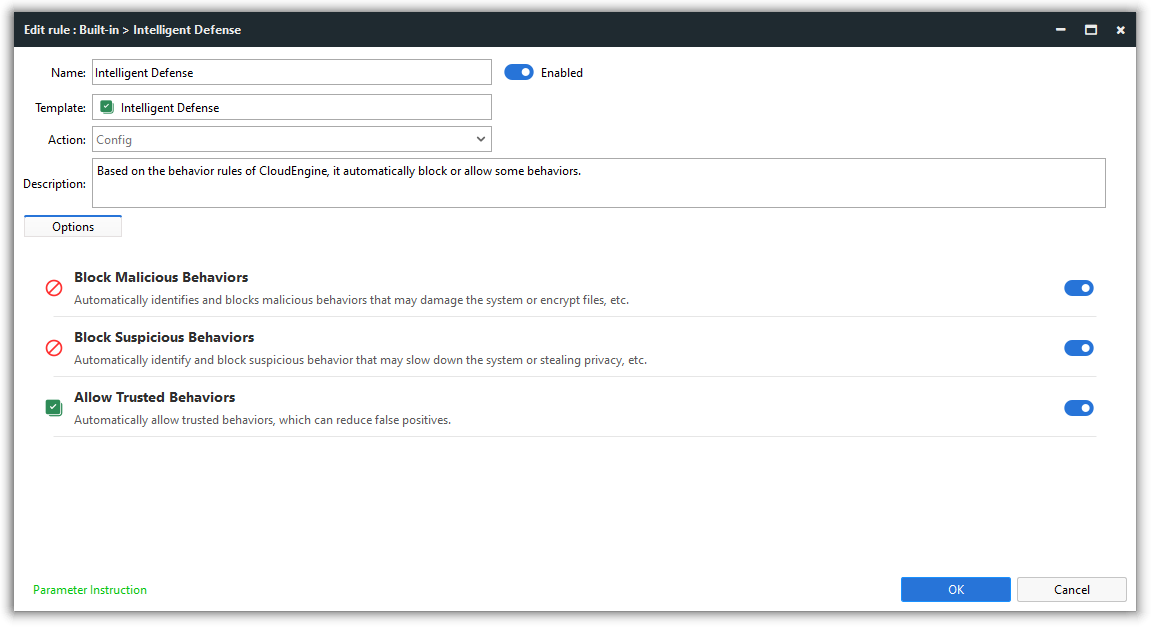Turn off the Block Suspicious Behaviors switch
Image resolution: width=1151 pixels, height=630 pixels.
point(1078,348)
